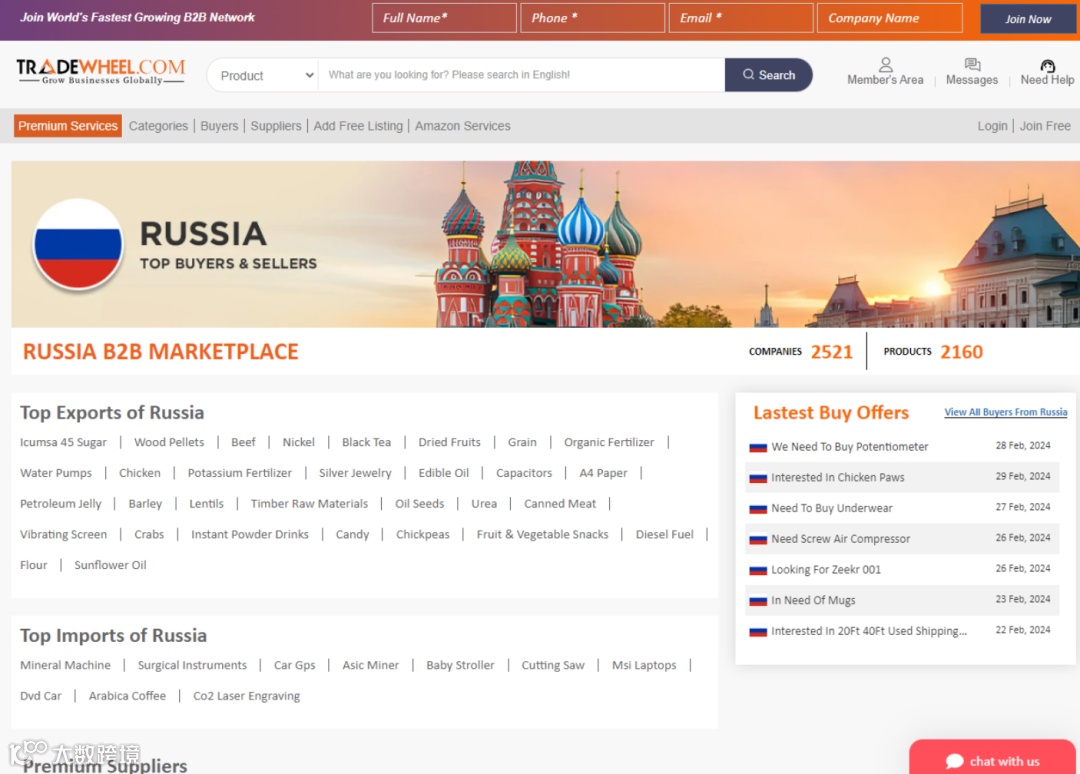This screenshot has height=774, width=1080.
Task: Click the chat with us bubble
Action: pyautogui.click(x=992, y=757)
